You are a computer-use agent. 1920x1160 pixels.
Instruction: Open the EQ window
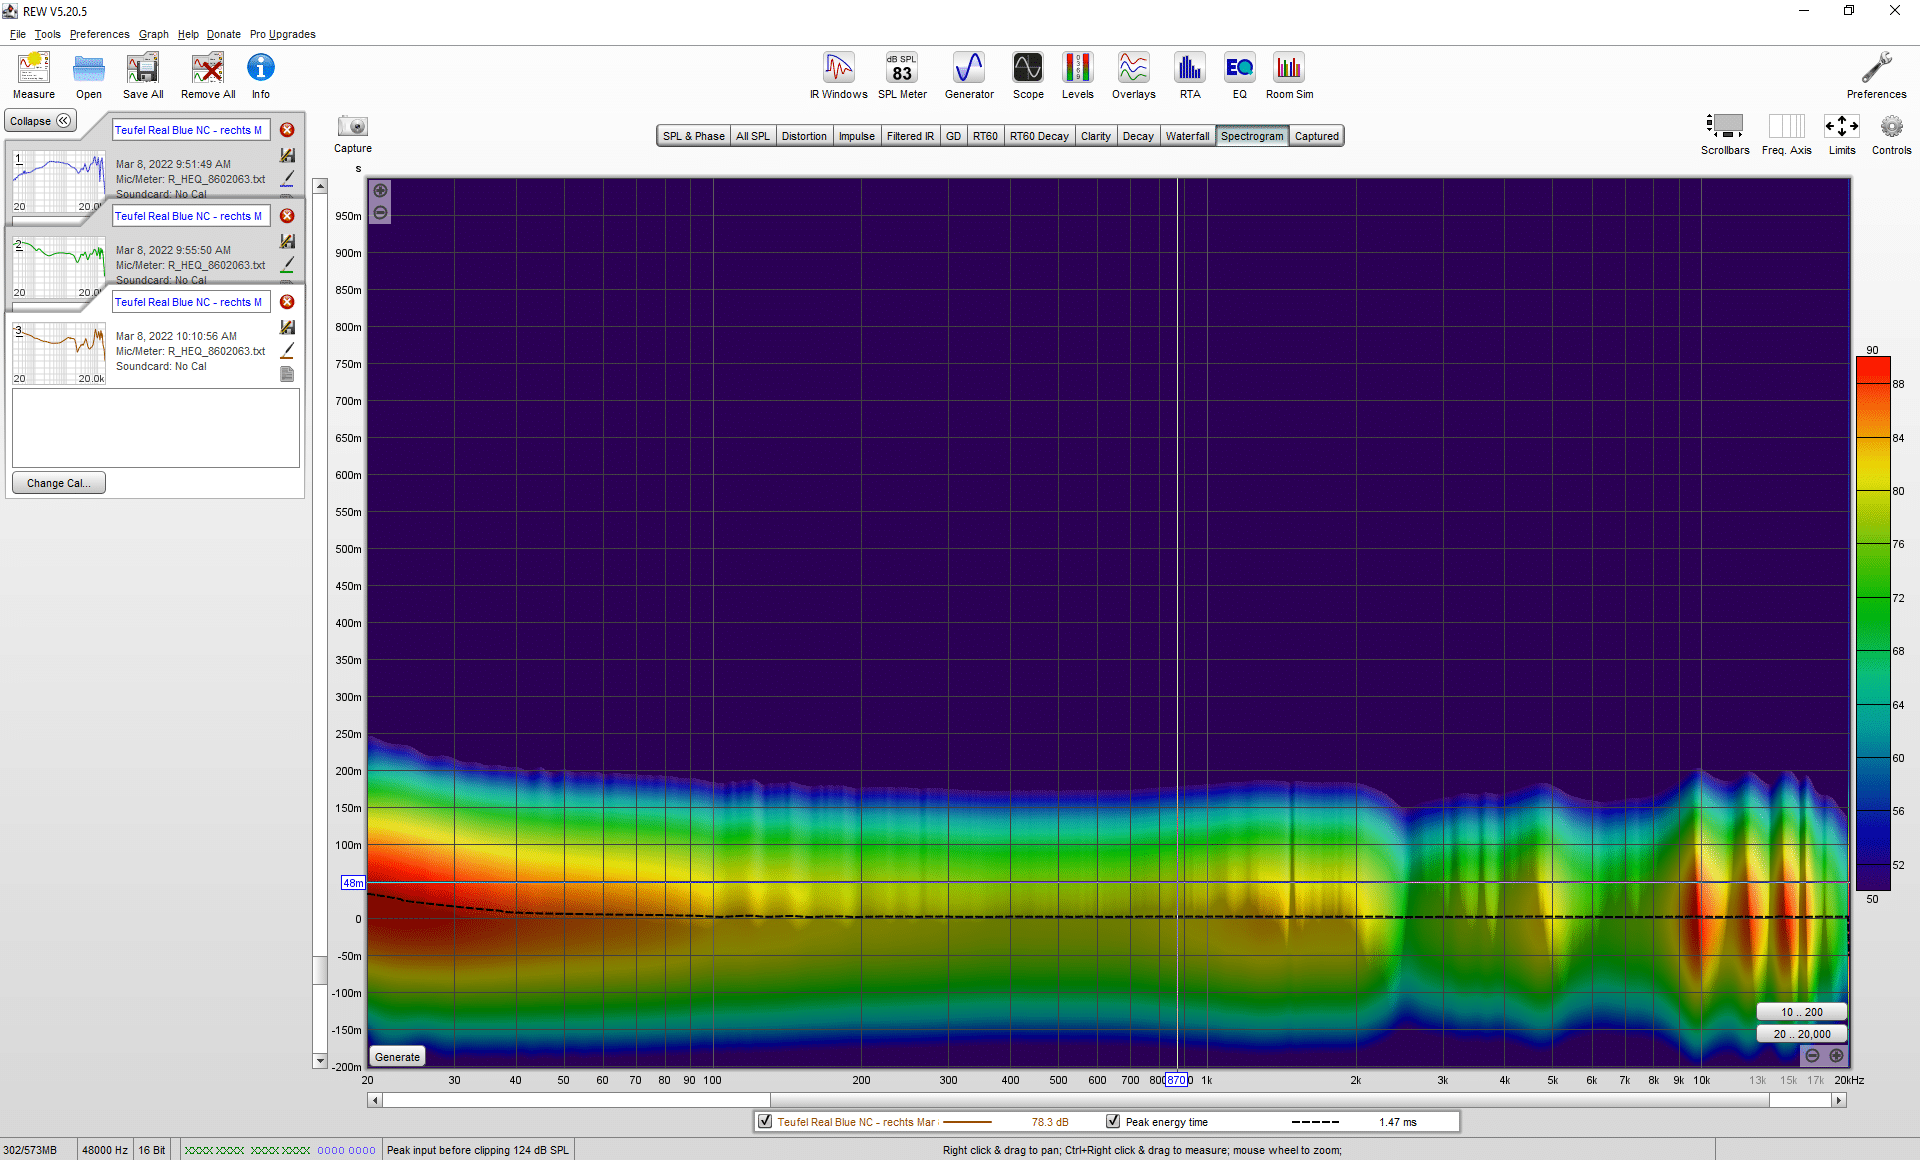click(1240, 76)
